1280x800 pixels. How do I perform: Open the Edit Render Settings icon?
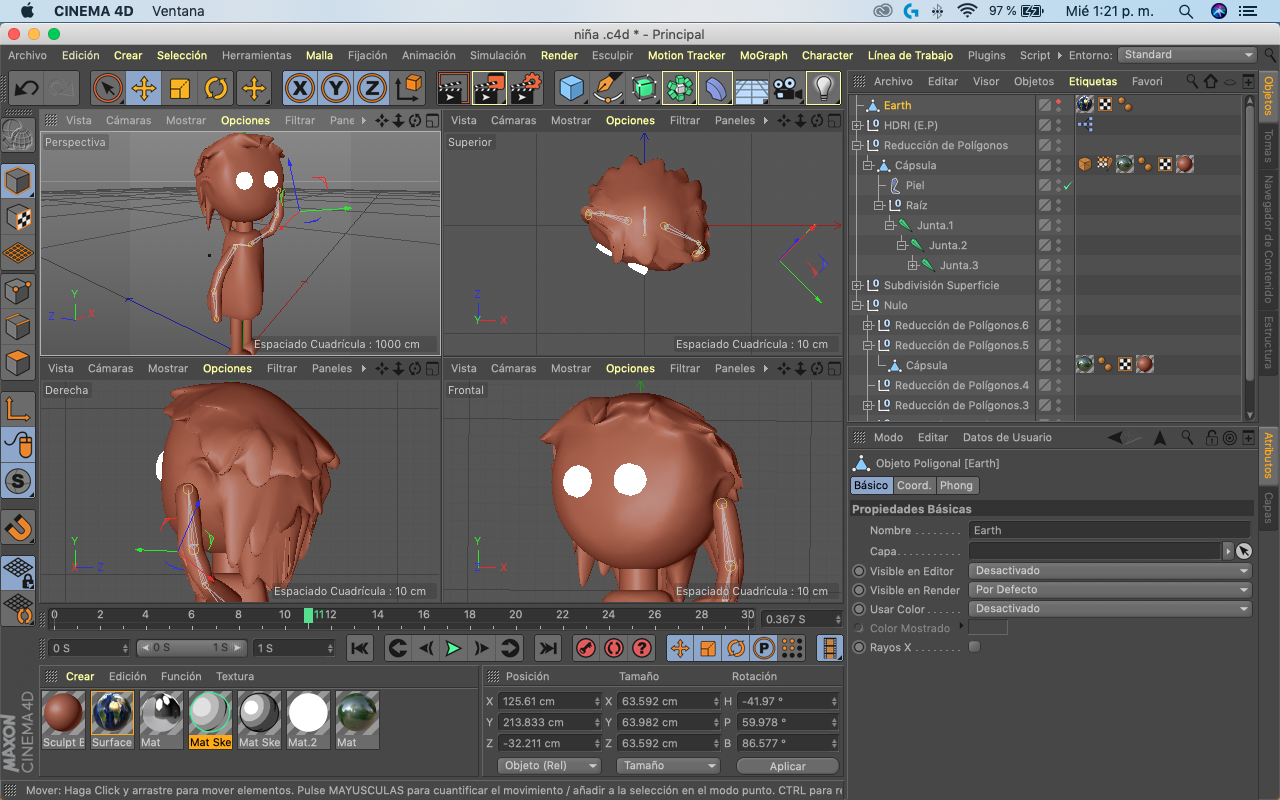(526, 89)
